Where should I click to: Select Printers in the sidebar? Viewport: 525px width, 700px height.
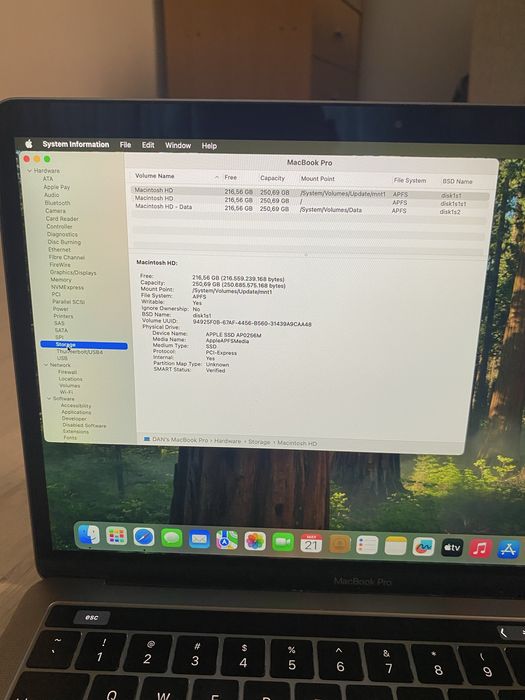pyautogui.click(x=63, y=316)
